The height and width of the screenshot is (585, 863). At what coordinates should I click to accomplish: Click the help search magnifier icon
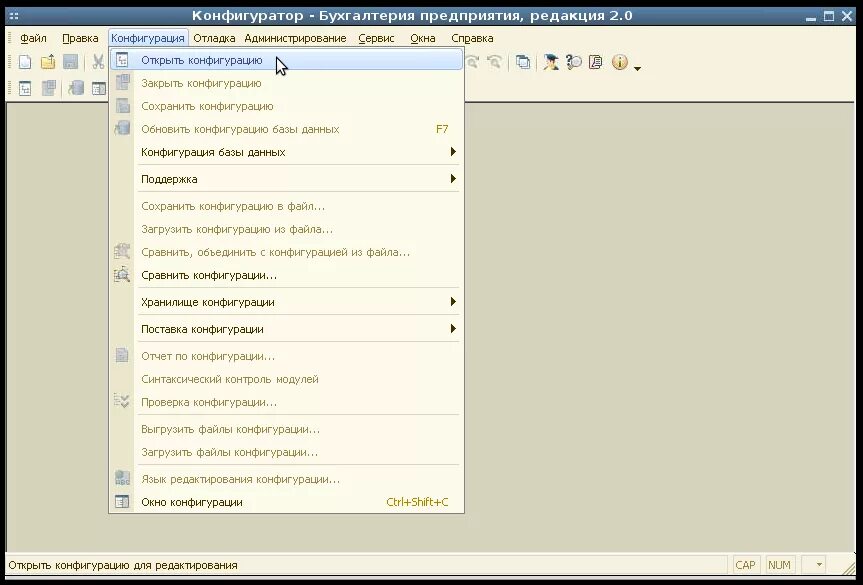click(x=573, y=62)
